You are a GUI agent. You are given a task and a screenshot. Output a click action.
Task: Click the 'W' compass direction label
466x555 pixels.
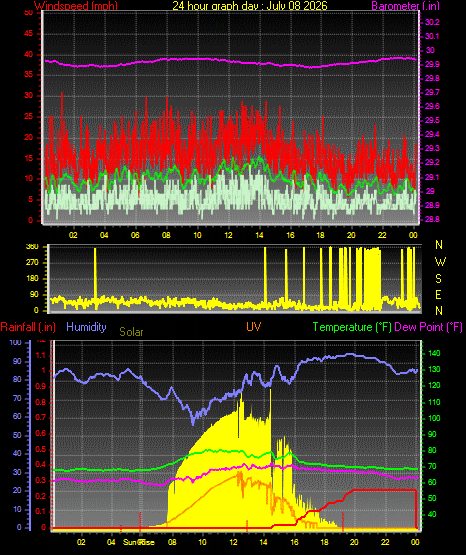[440, 262]
